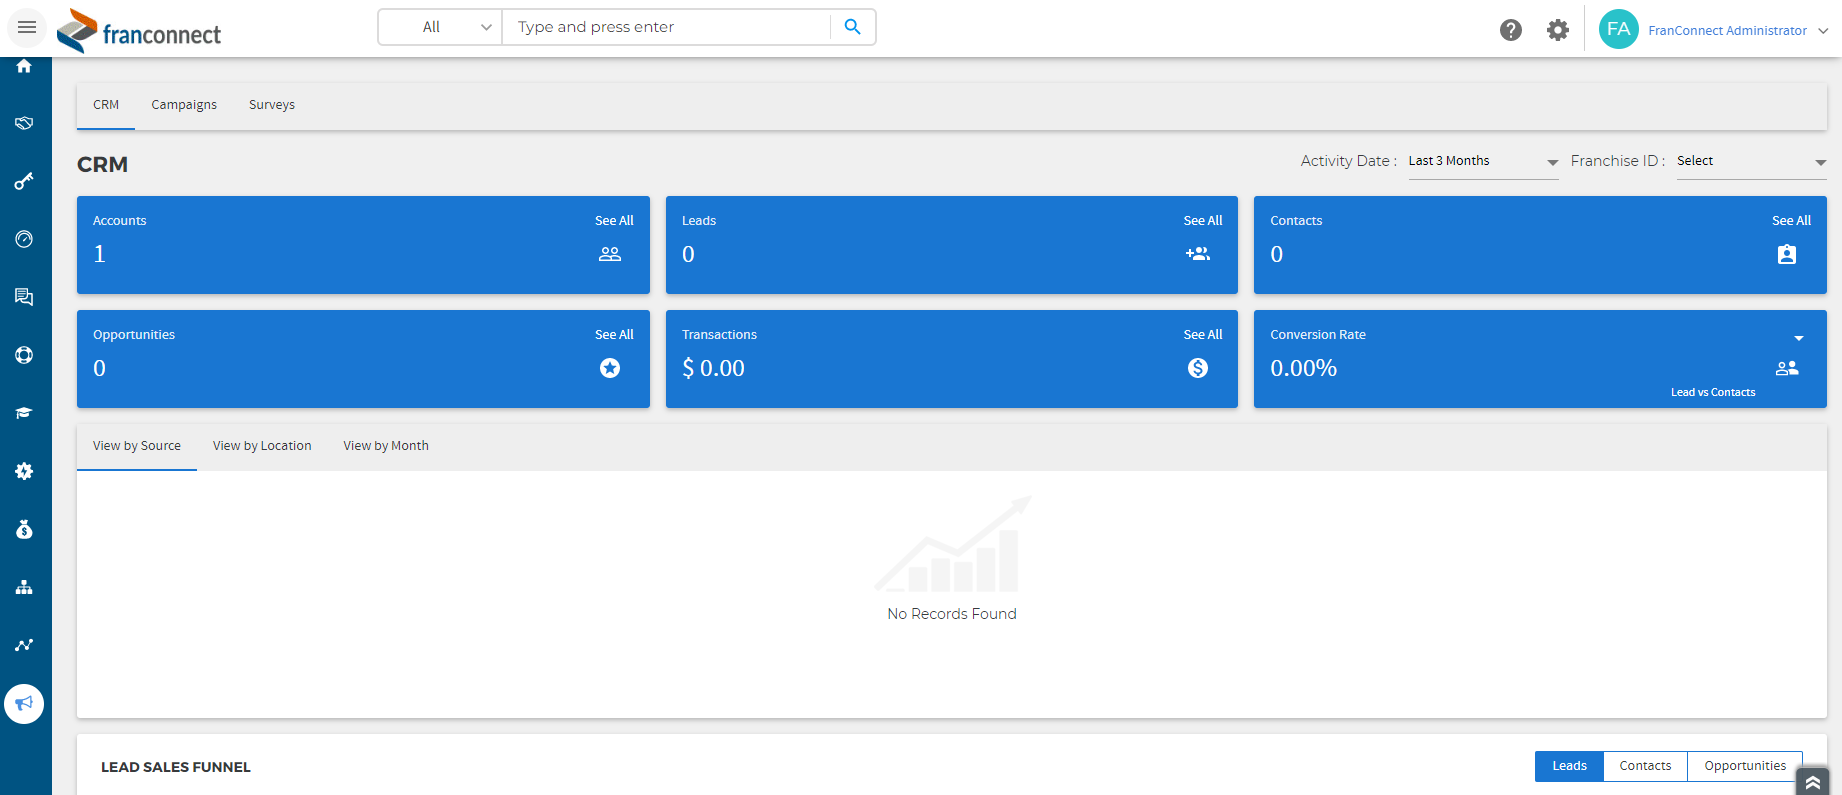Open the hamburger navigation menu

(27, 27)
